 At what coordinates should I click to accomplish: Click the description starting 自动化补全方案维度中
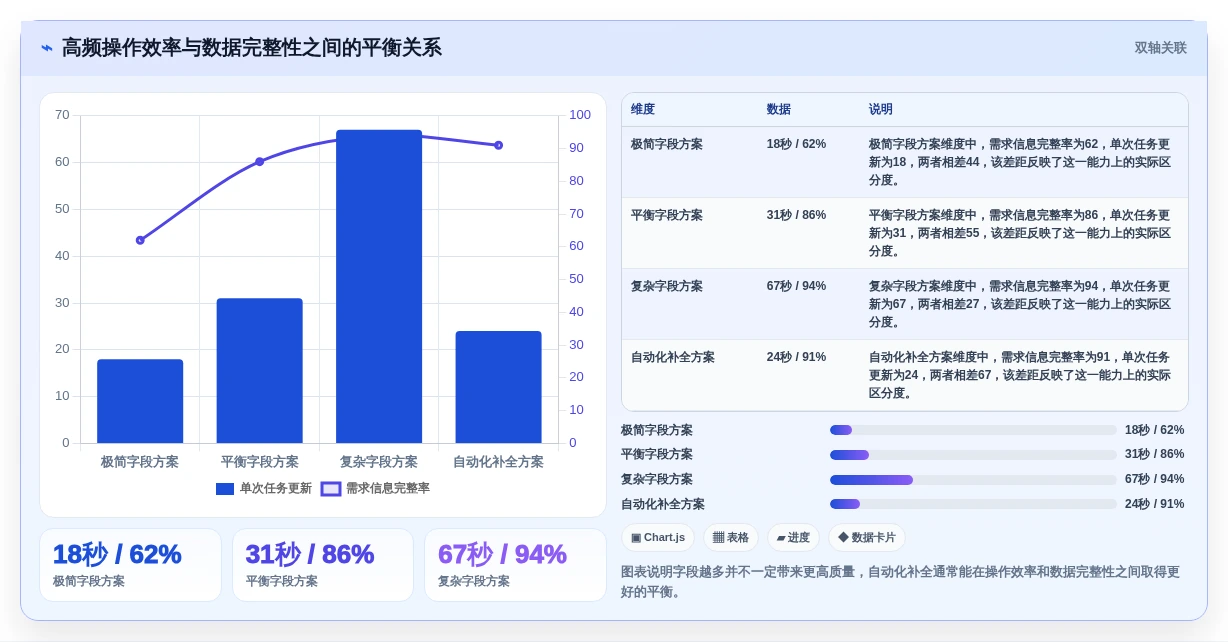(x=1020, y=375)
